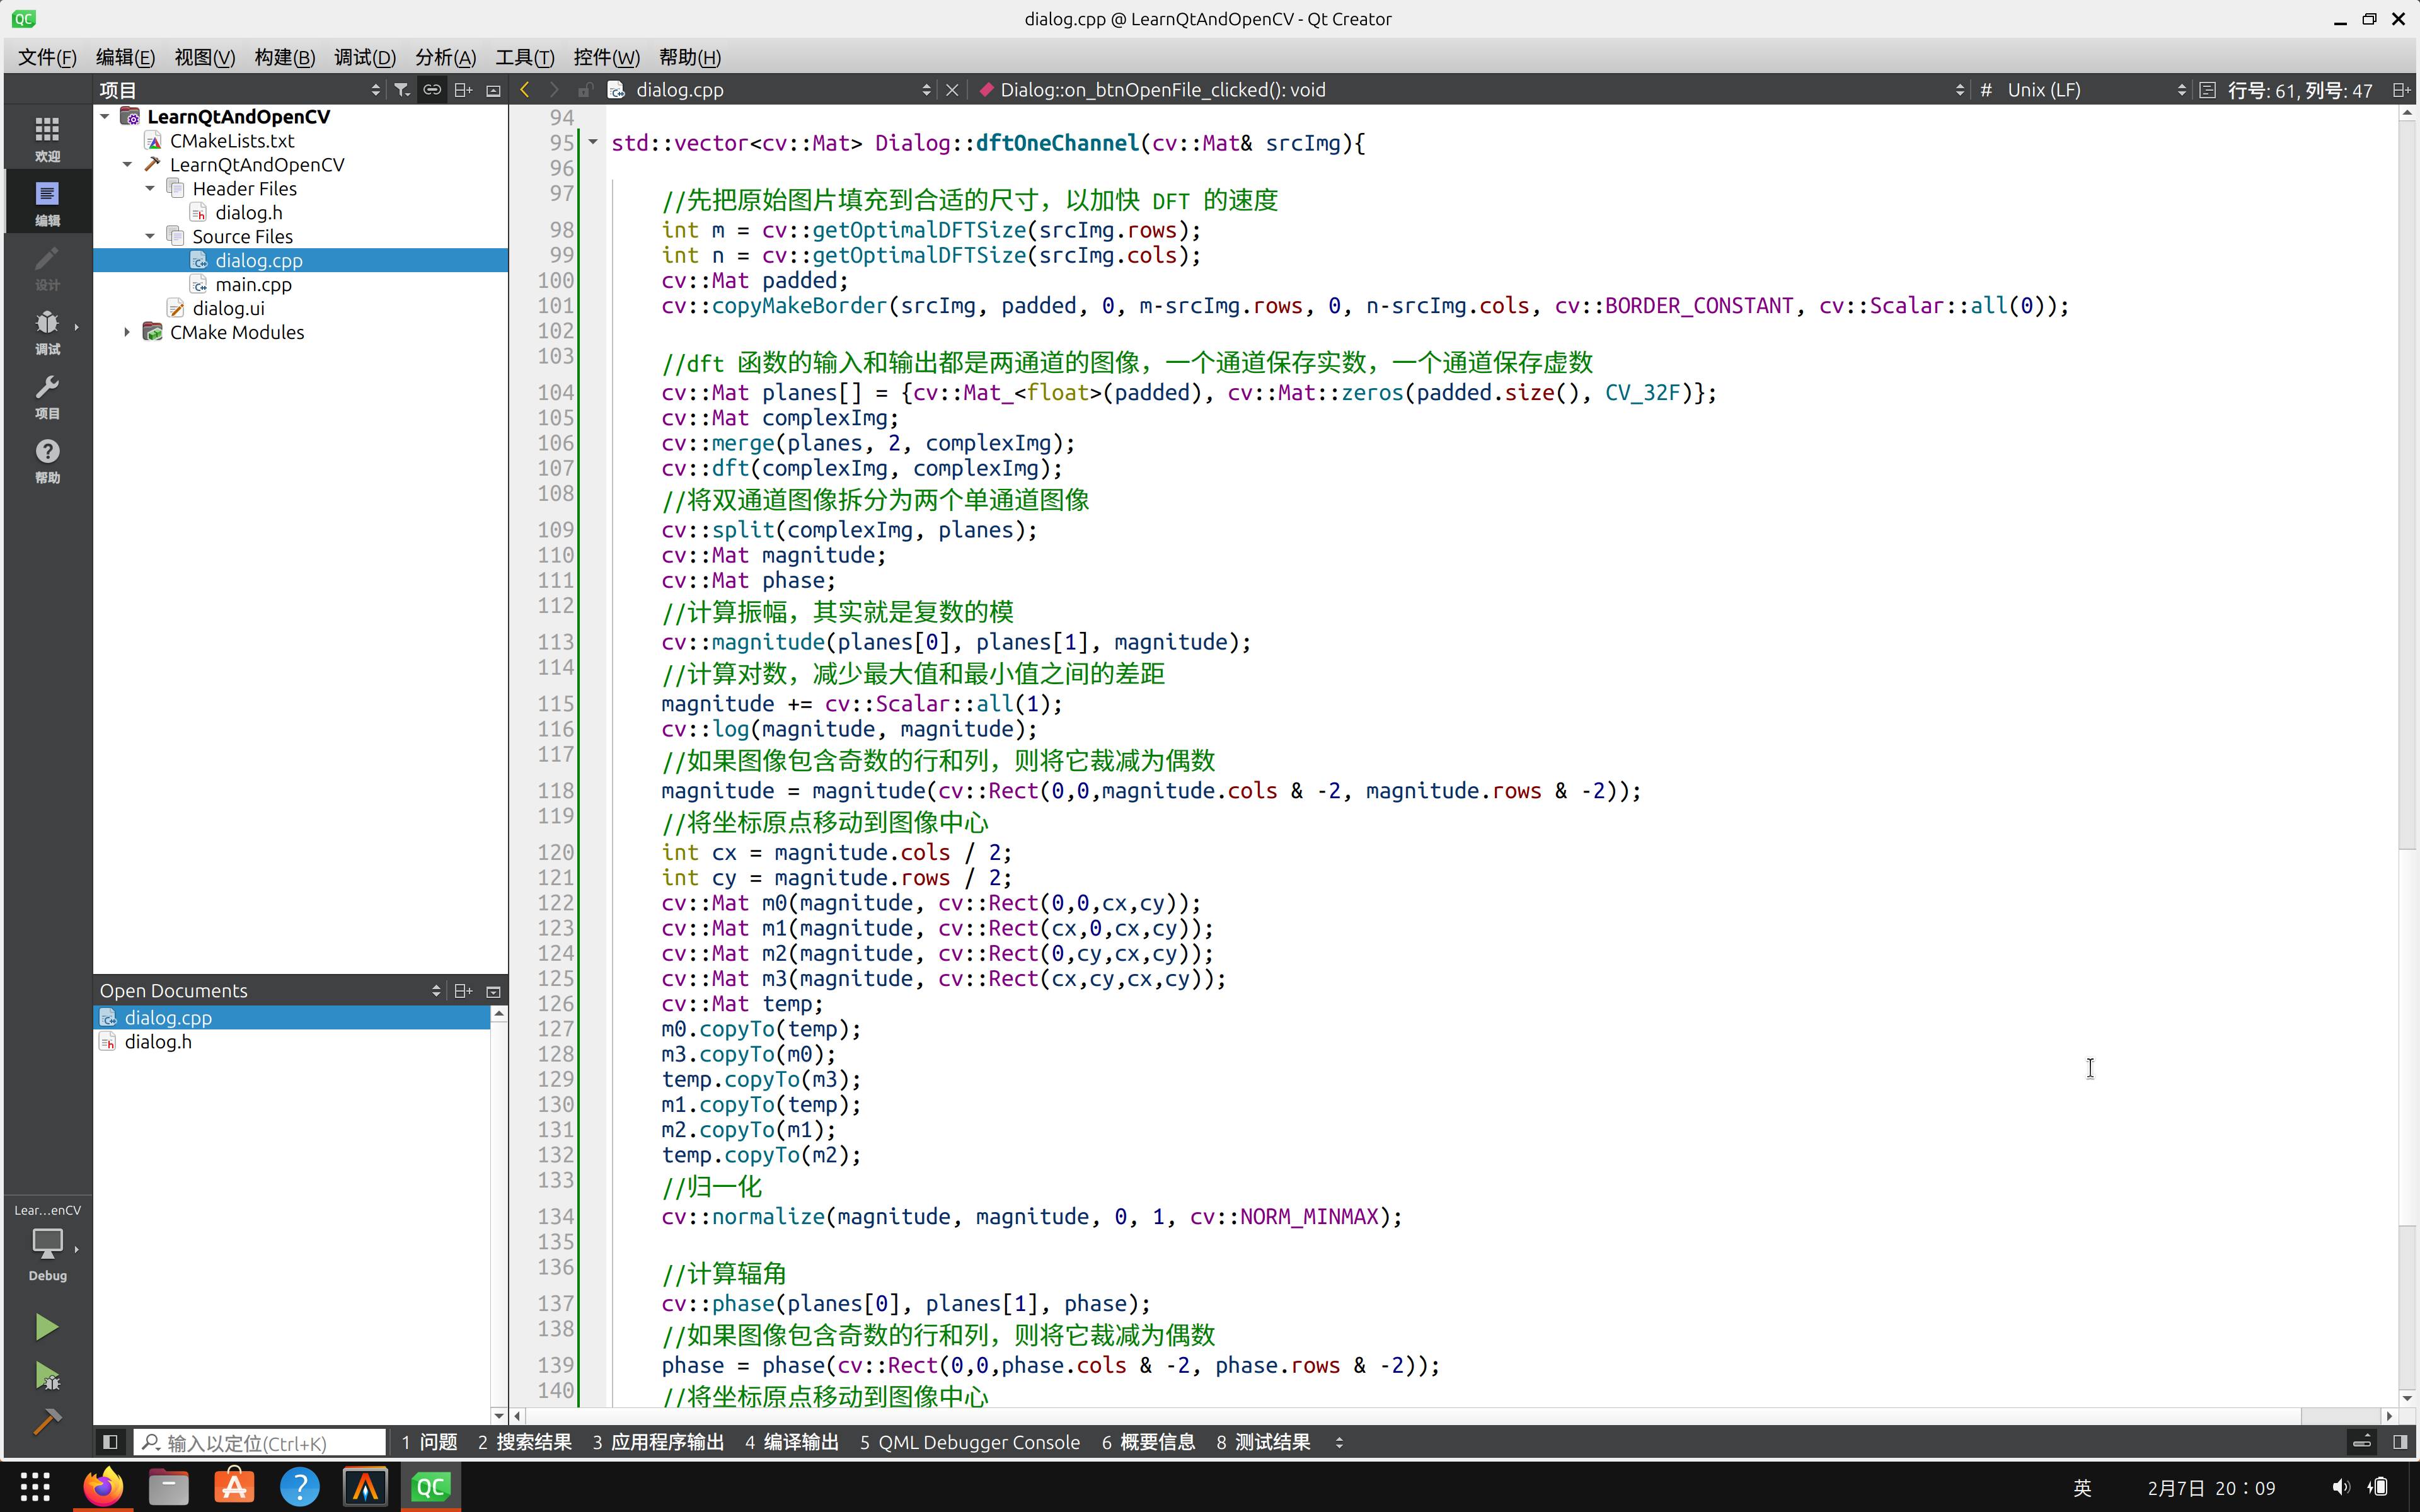Open the 编辑(E) menu

(125, 57)
